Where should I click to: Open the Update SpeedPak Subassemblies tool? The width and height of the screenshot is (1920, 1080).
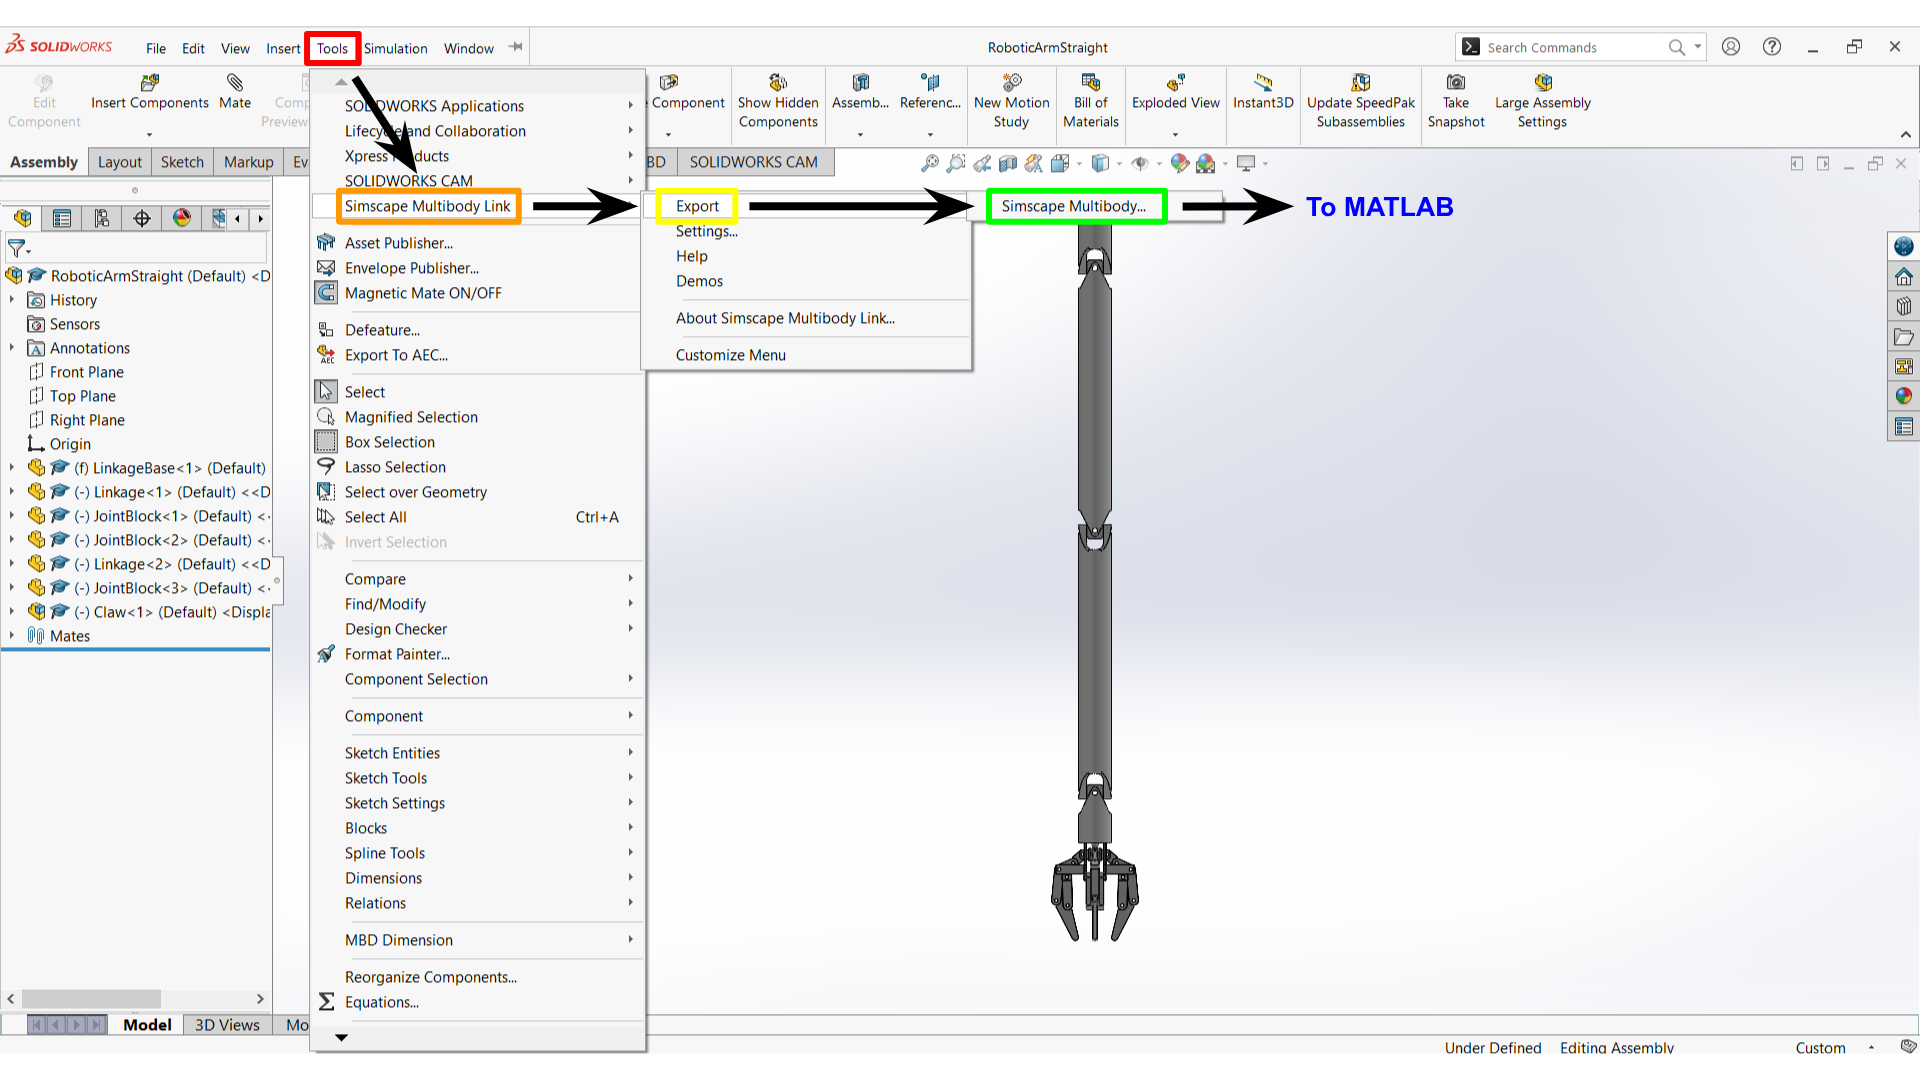tap(1360, 83)
